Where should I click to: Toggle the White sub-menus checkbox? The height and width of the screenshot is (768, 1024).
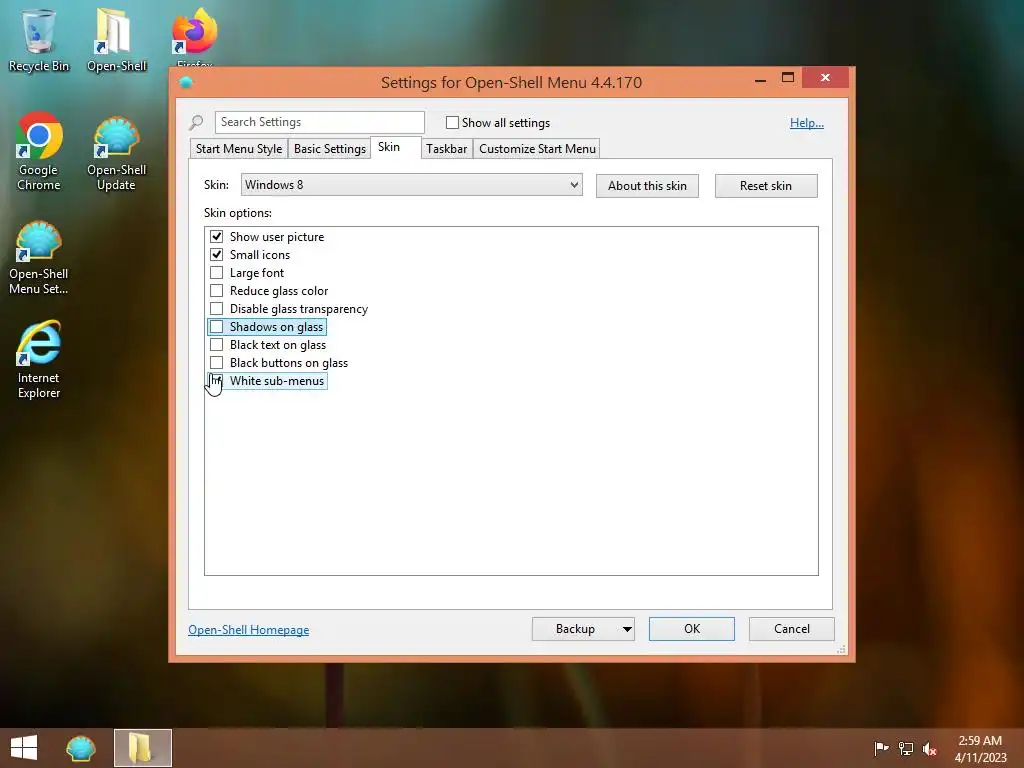point(216,381)
